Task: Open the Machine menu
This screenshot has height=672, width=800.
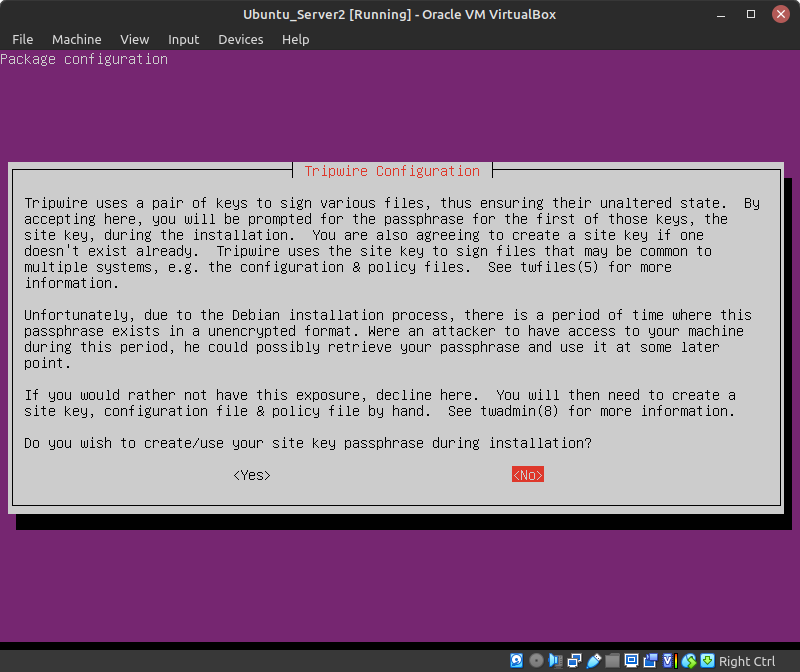Action: coord(77,39)
